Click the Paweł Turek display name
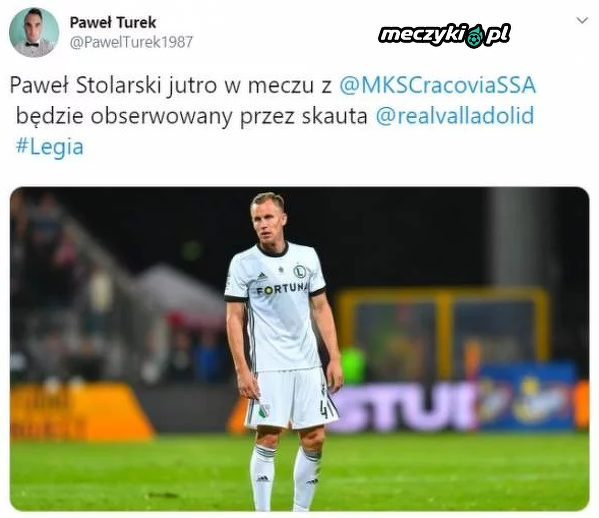This screenshot has width=599, height=518. click(113, 23)
